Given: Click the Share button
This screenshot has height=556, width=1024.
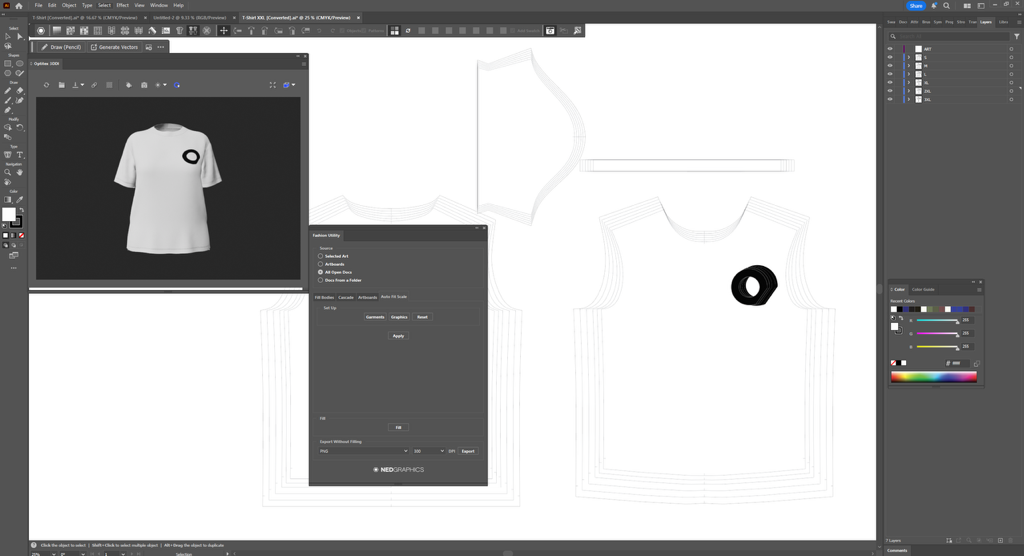Looking at the screenshot, I should coord(915,6).
